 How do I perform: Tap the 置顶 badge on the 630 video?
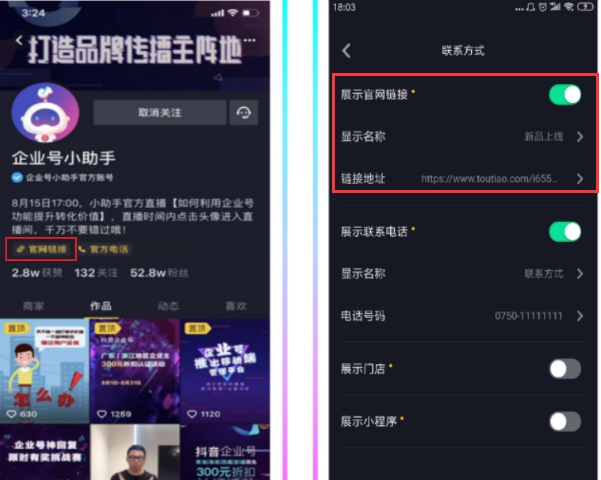[16, 329]
